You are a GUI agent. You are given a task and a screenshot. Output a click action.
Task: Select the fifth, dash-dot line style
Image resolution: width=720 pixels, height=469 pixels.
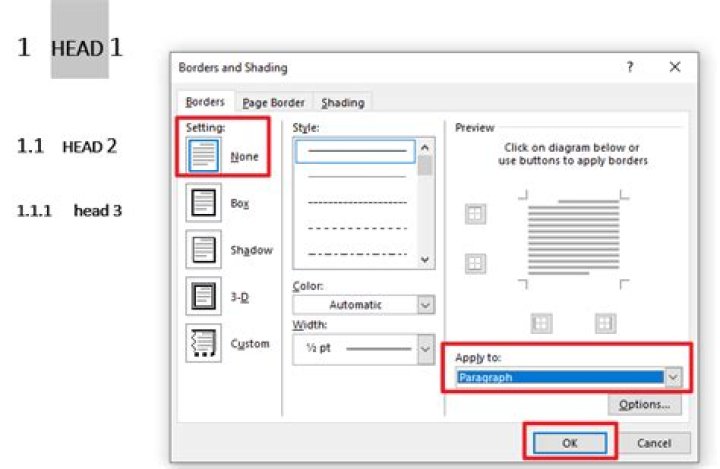coord(357,254)
